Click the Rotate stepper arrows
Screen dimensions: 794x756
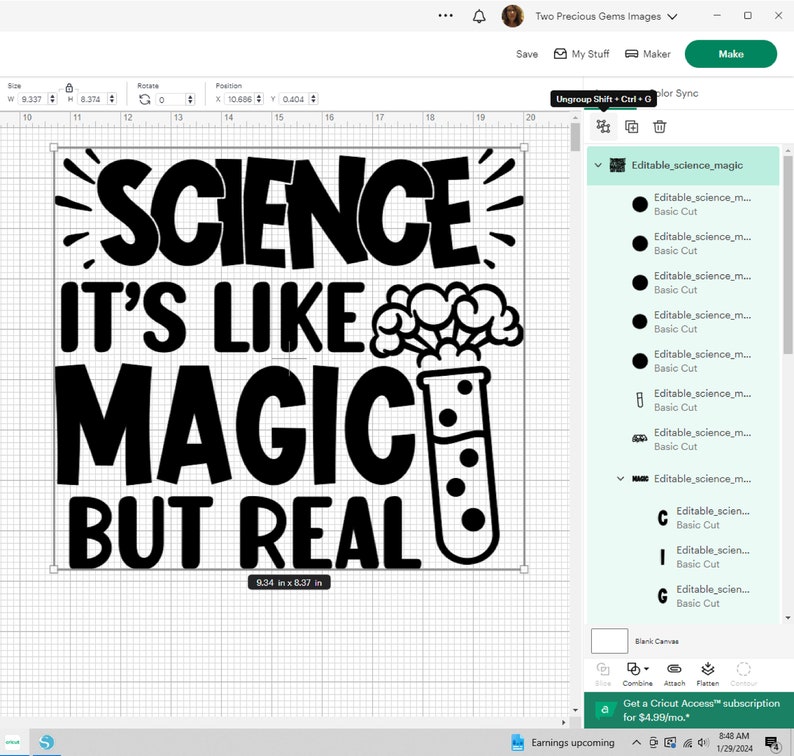pos(190,99)
